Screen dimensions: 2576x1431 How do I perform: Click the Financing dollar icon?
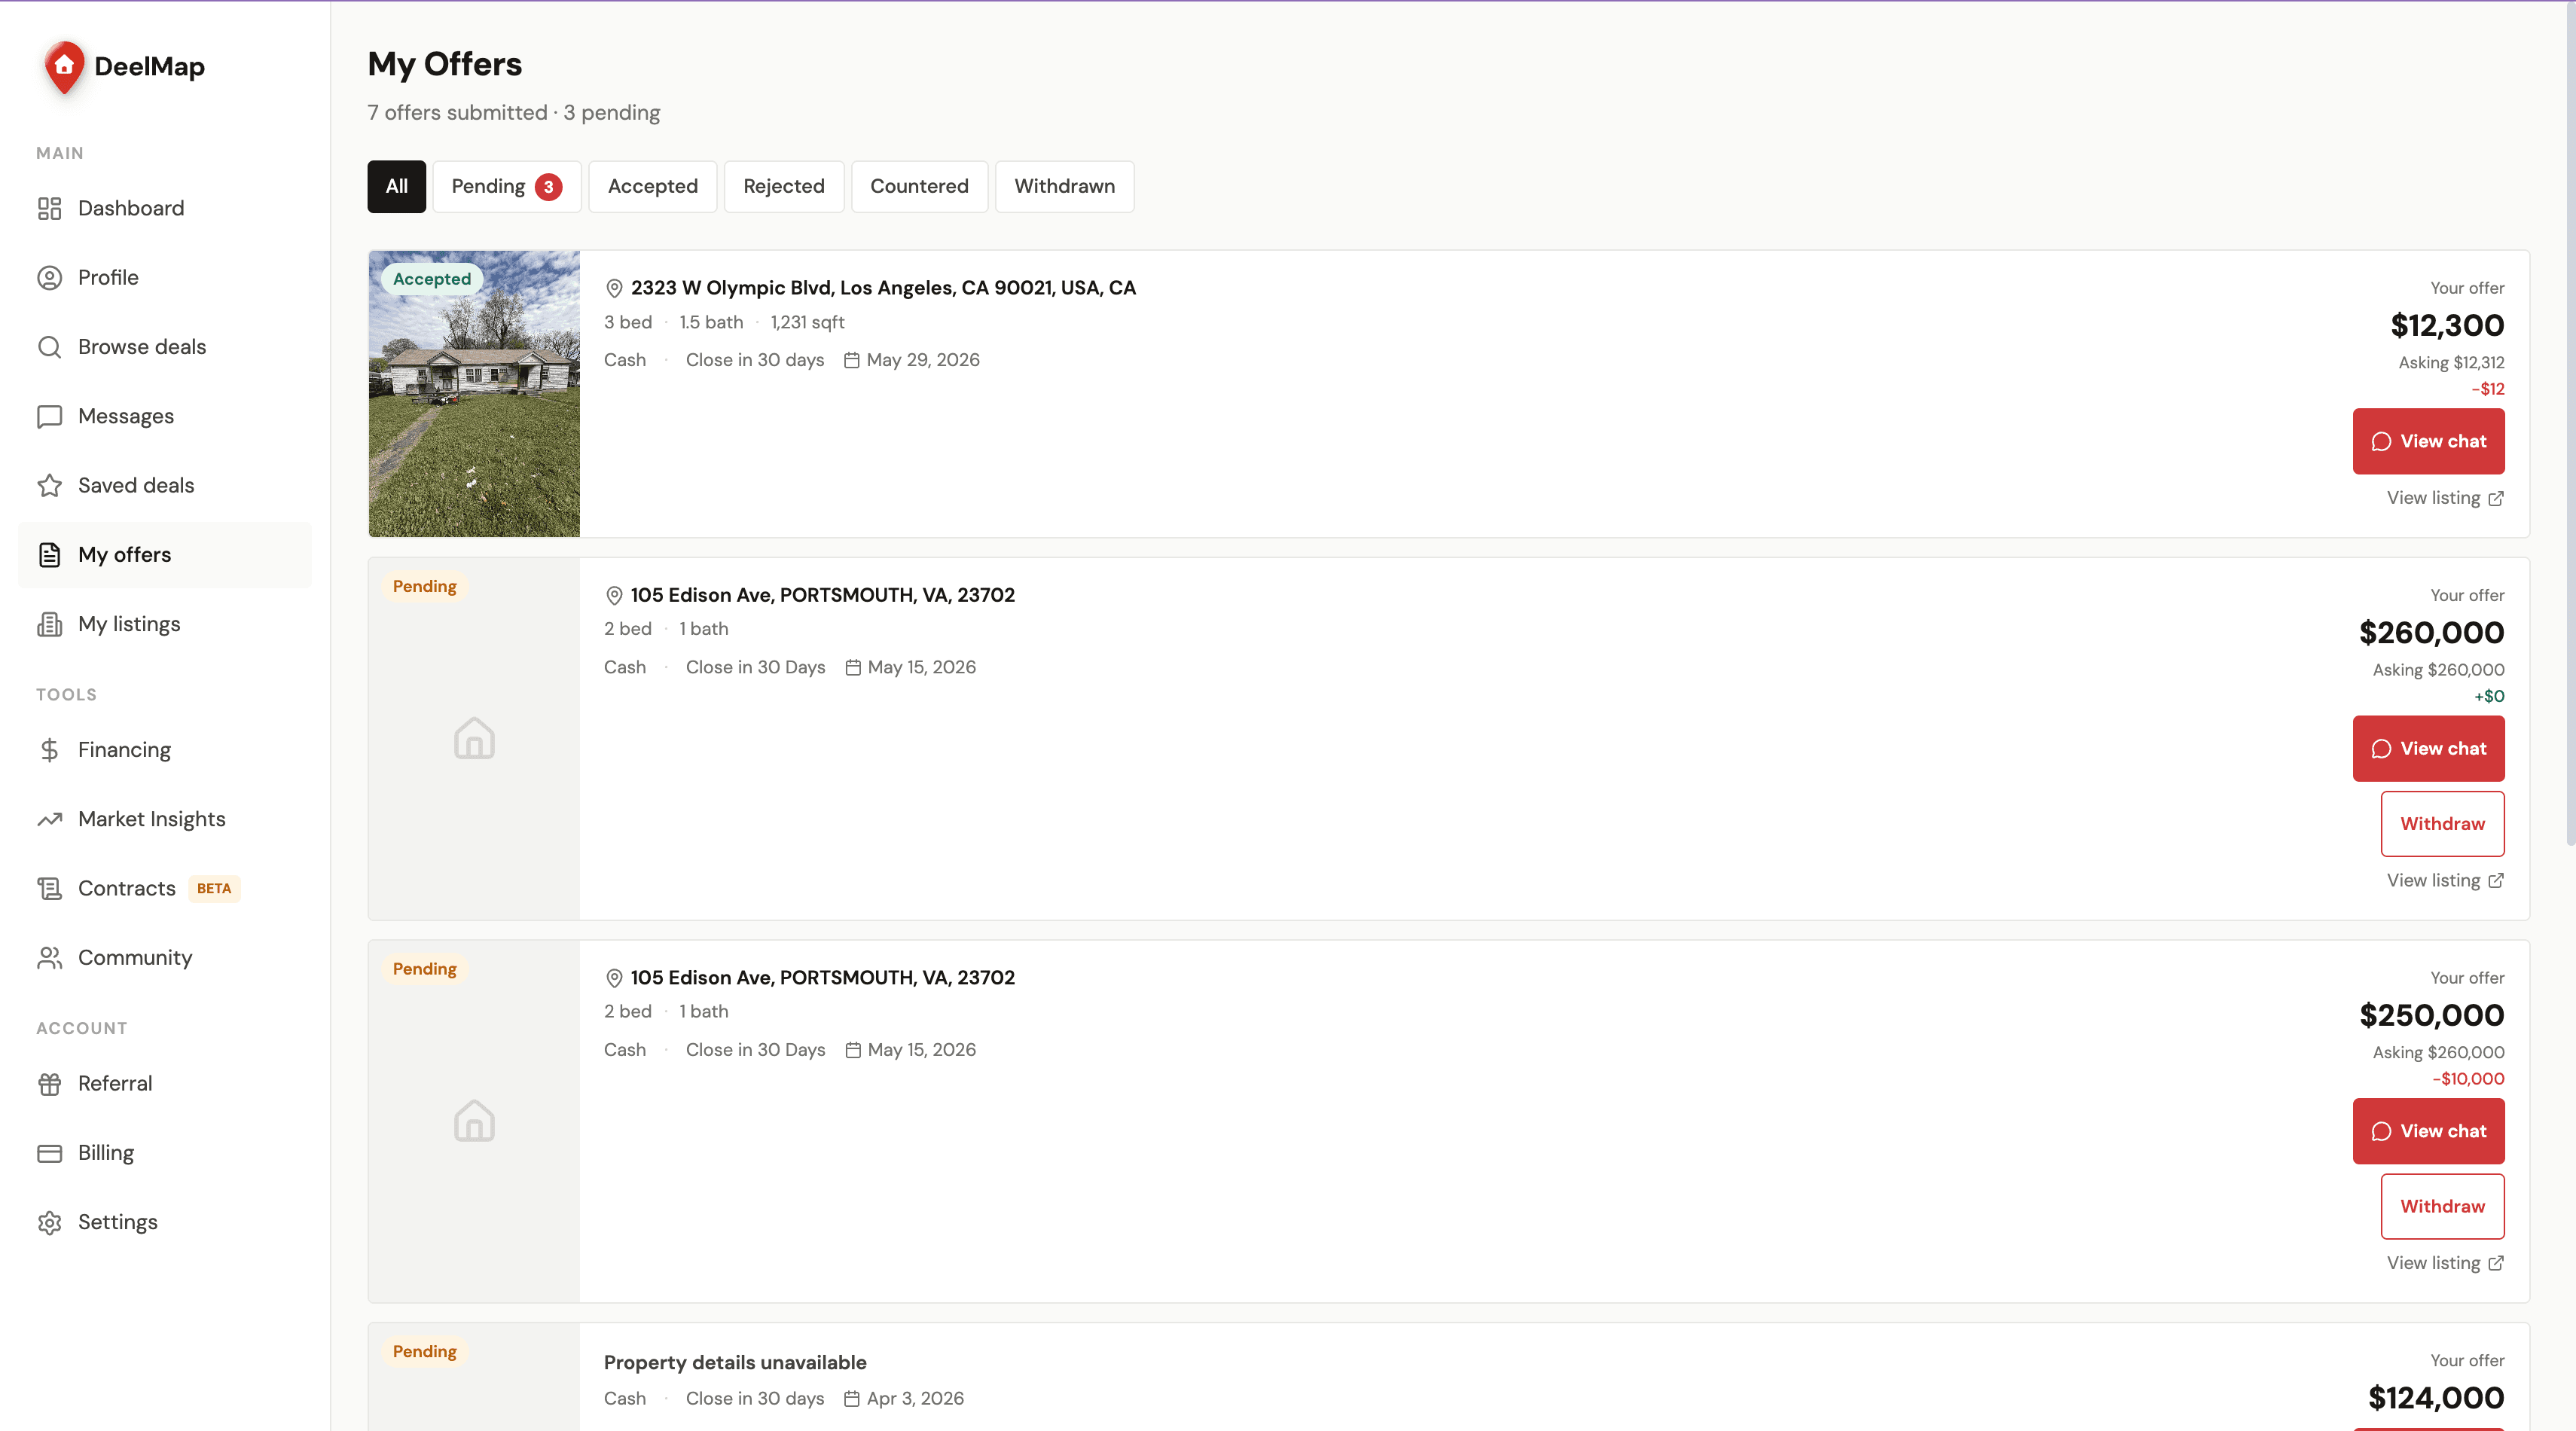click(x=49, y=750)
